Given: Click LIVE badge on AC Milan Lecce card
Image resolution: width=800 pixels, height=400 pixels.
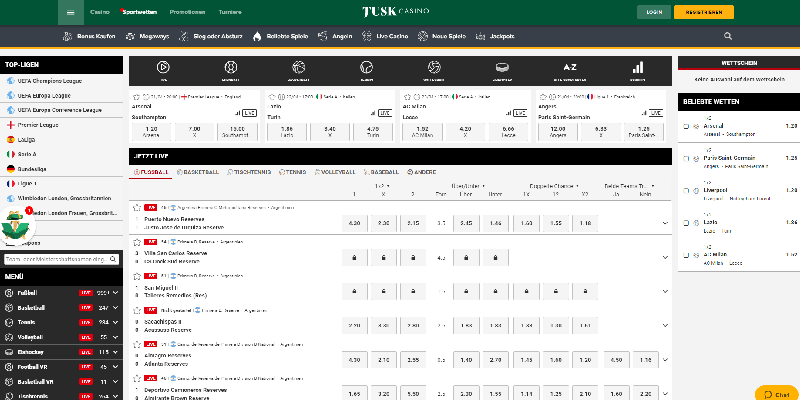Looking at the screenshot, I should (520, 113).
